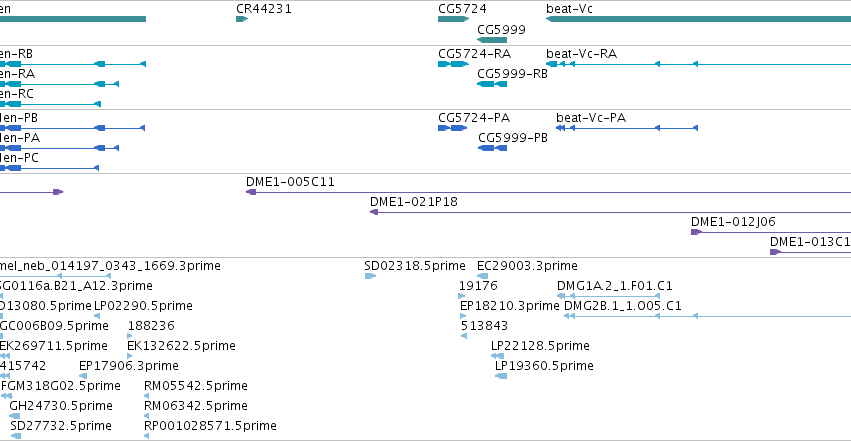851x441 pixels.
Task: Select the DME1-012J06 clone start marker
Action: 696,232
